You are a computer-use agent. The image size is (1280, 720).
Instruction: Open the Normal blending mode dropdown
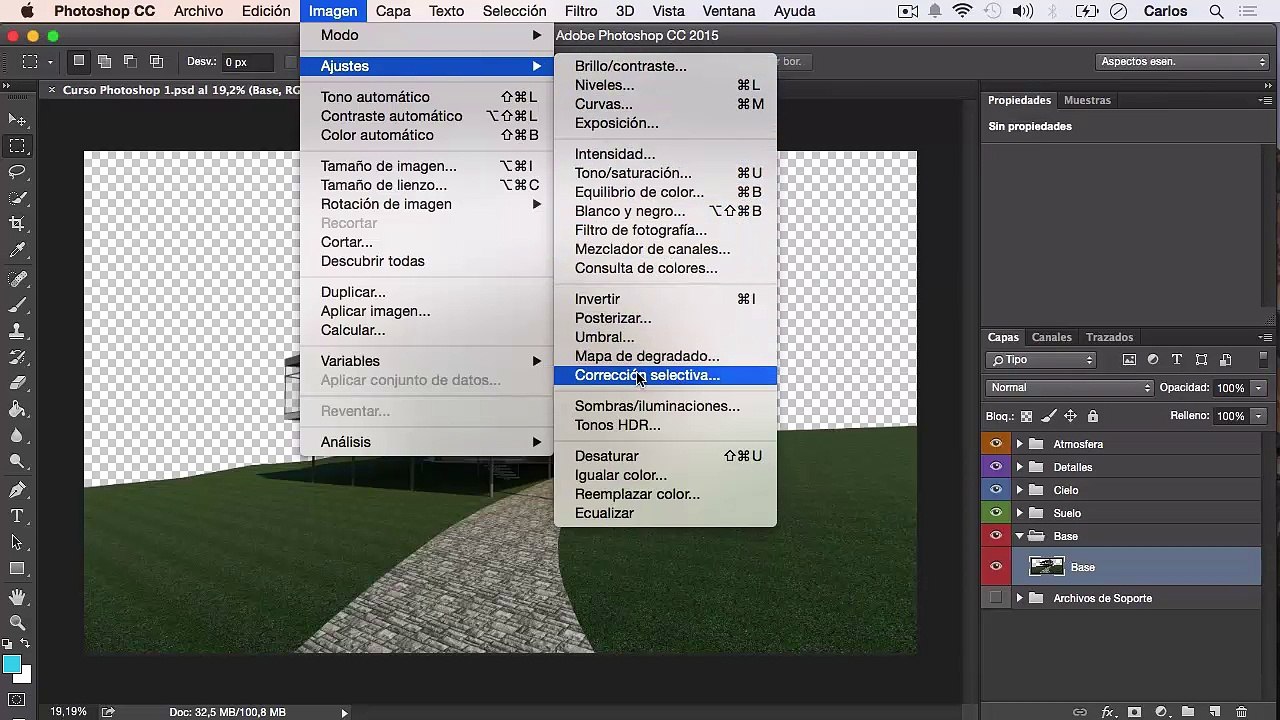pos(1070,388)
